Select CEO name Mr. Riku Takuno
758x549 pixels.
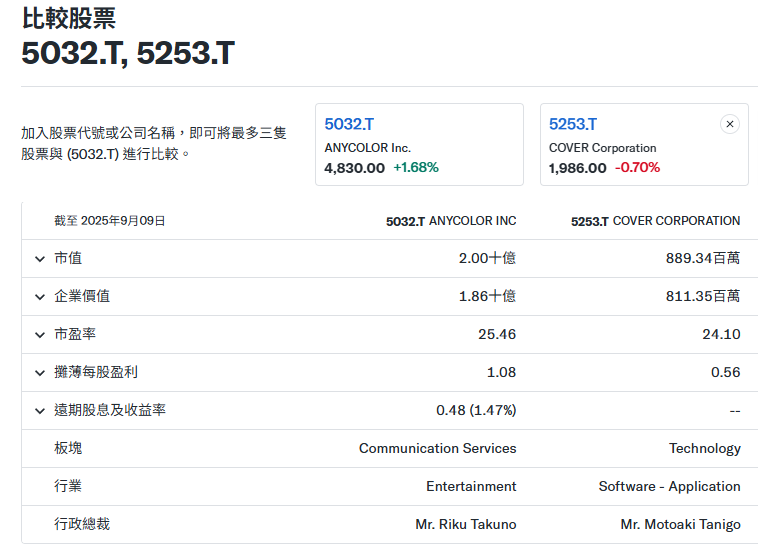coord(465,525)
